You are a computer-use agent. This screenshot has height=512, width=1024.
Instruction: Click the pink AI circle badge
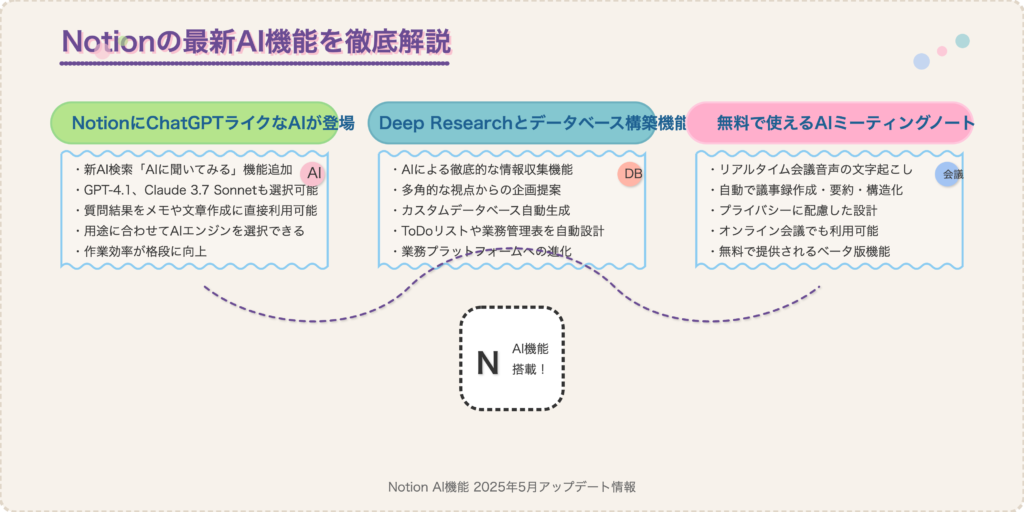pos(313,174)
